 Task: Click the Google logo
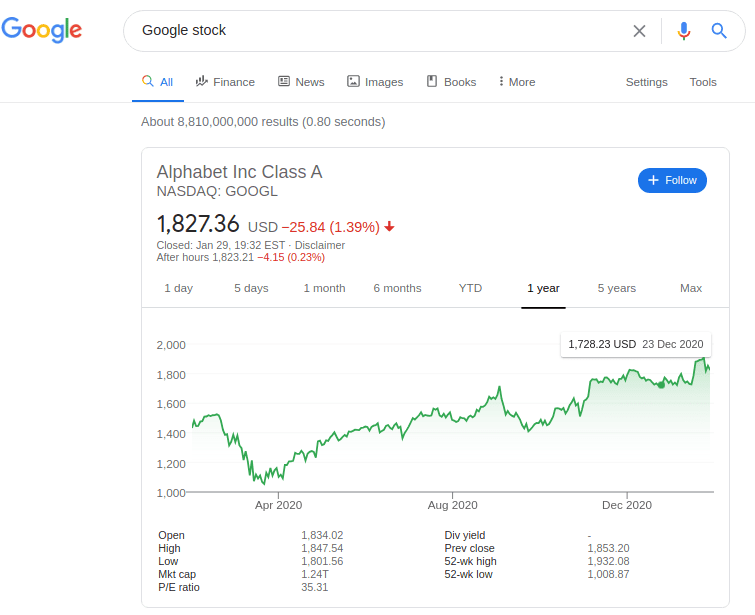tap(42, 30)
